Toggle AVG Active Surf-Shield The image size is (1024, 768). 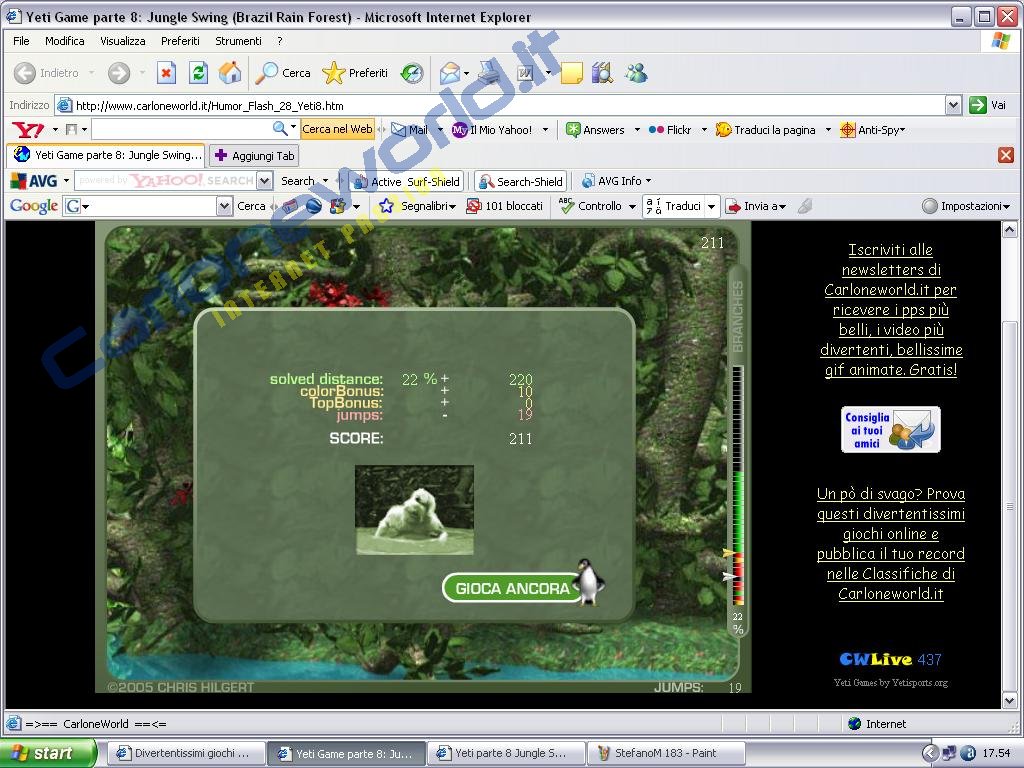pyautogui.click(x=407, y=182)
